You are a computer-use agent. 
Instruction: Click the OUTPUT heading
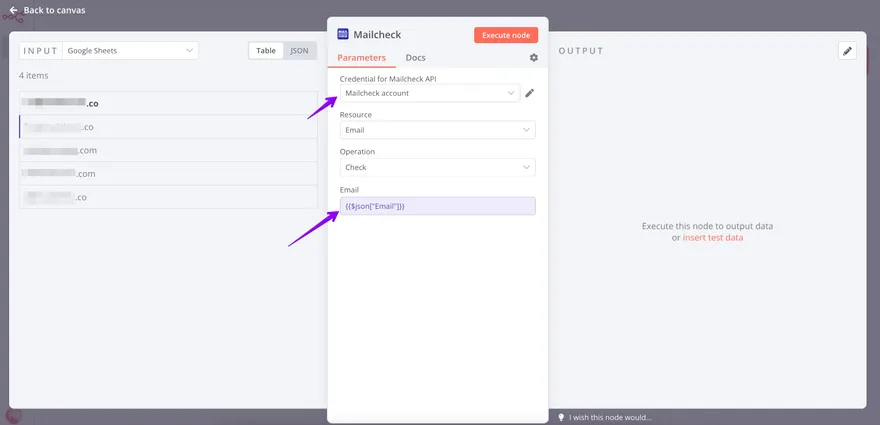[581, 51]
